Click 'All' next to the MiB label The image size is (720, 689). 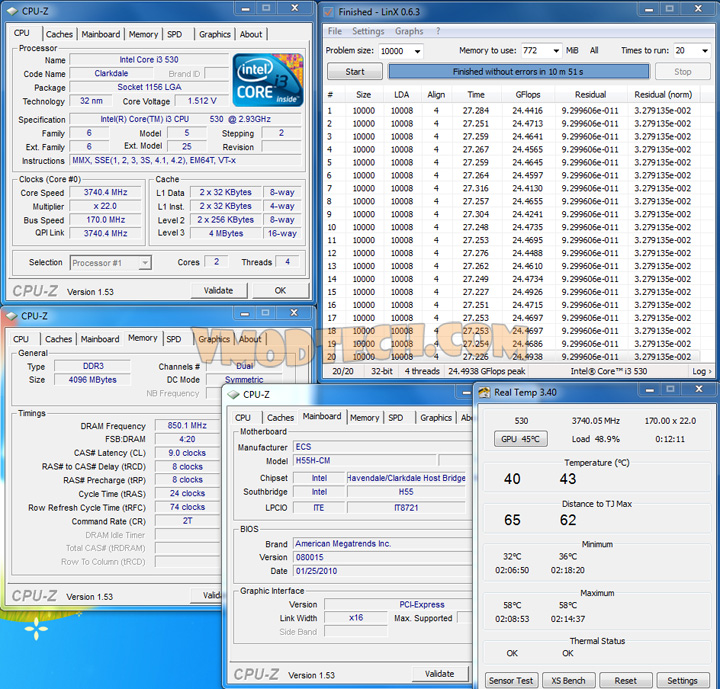coord(594,51)
